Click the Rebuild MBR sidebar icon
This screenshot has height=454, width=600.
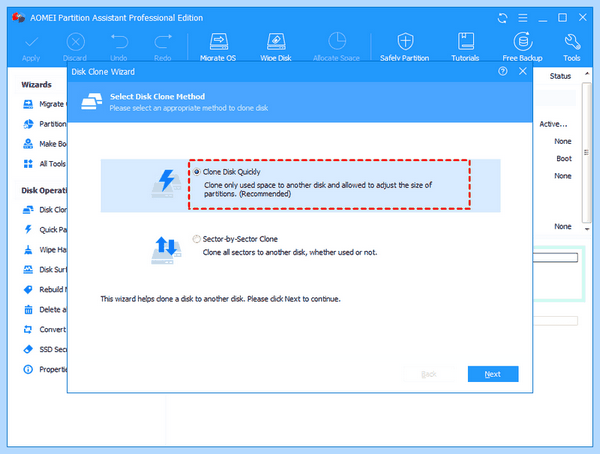tap(28, 289)
